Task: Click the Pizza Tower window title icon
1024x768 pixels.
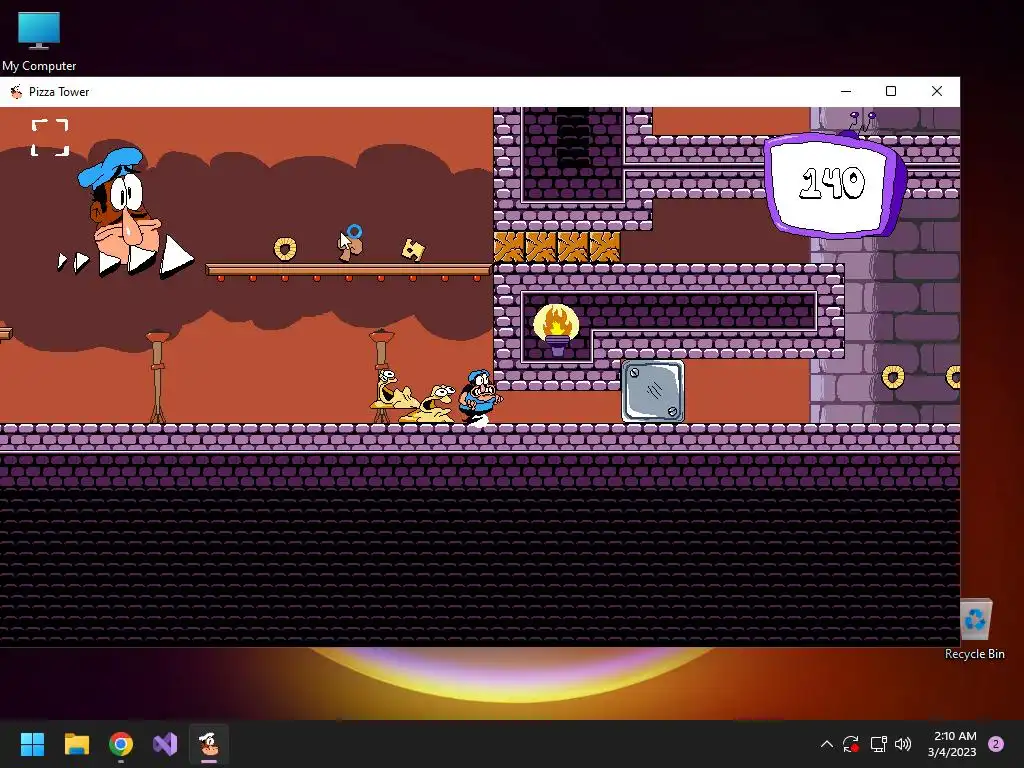Action: (16, 91)
